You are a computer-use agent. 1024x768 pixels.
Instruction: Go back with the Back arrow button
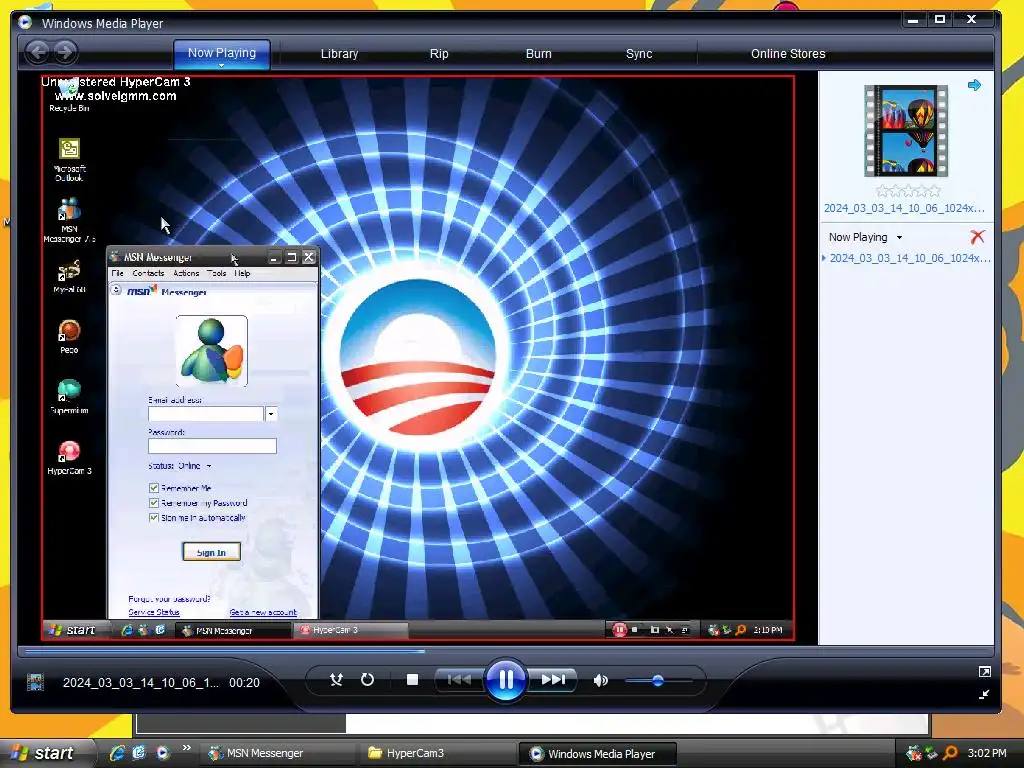point(38,52)
